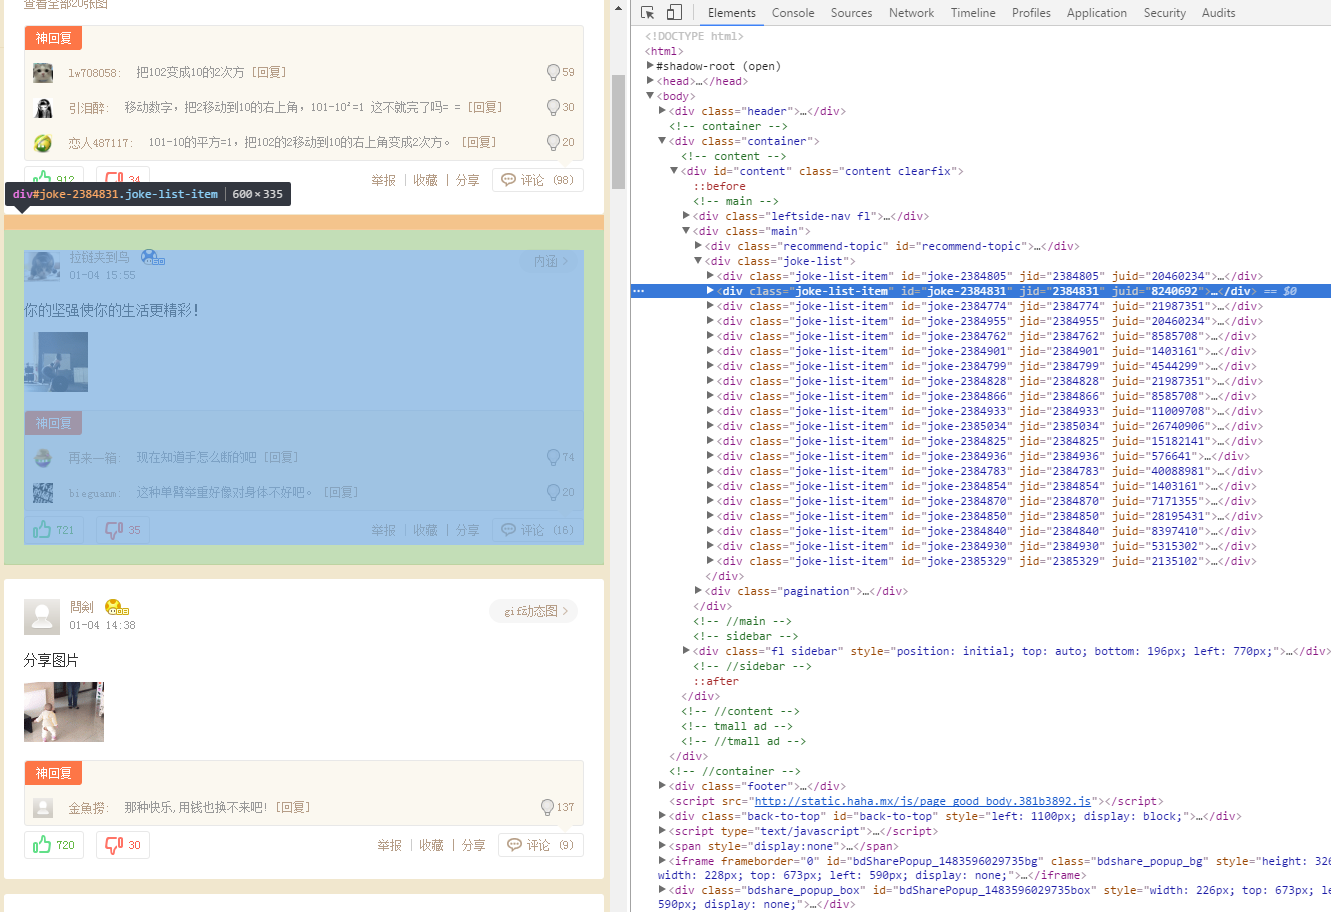Collapse the joke-list div node

[x=698, y=261]
